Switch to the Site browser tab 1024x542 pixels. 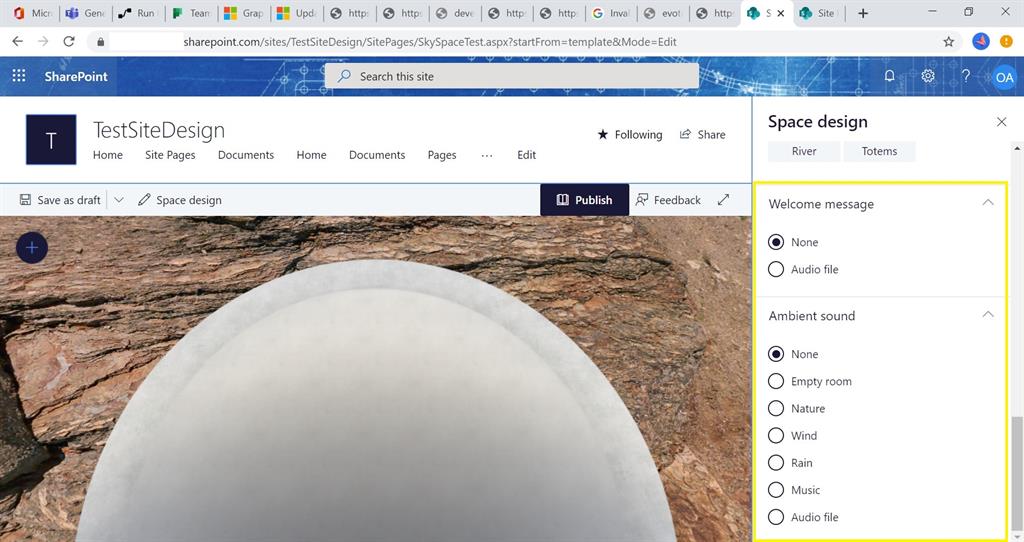(x=820, y=13)
